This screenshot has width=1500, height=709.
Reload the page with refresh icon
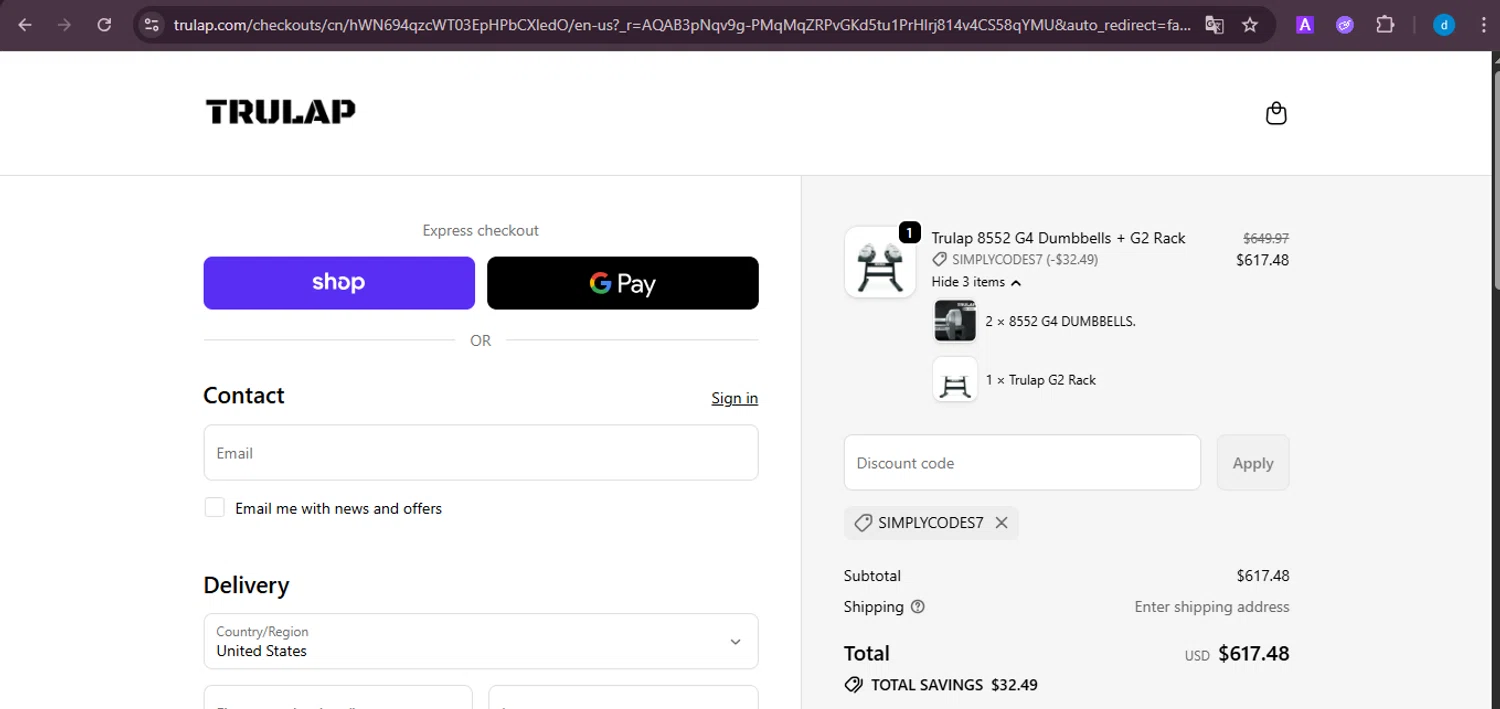pyautogui.click(x=104, y=25)
